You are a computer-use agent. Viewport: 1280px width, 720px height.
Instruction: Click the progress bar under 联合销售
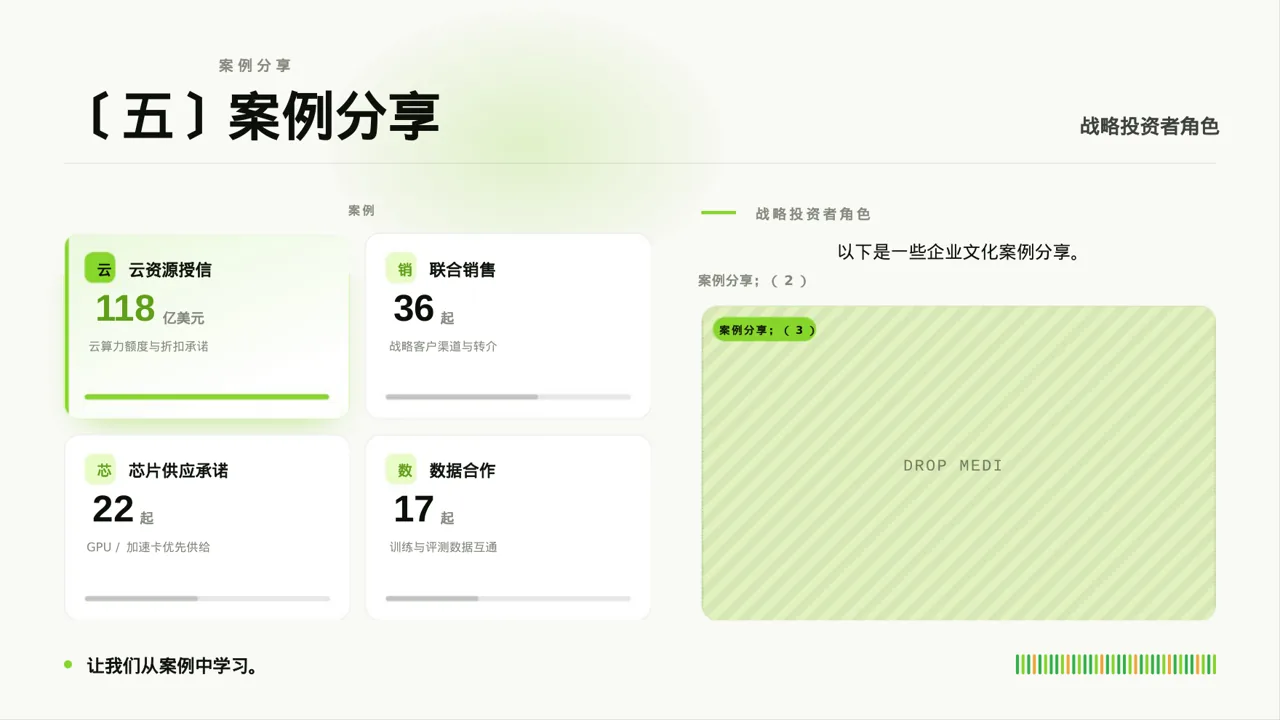pos(508,397)
